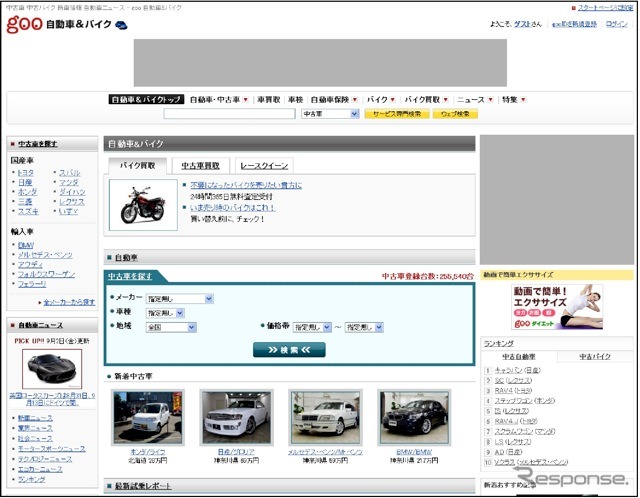Screen dimensions: 640x498
Task: Open the メルセデス・ベンツ car photo
Action: point(325,417)
